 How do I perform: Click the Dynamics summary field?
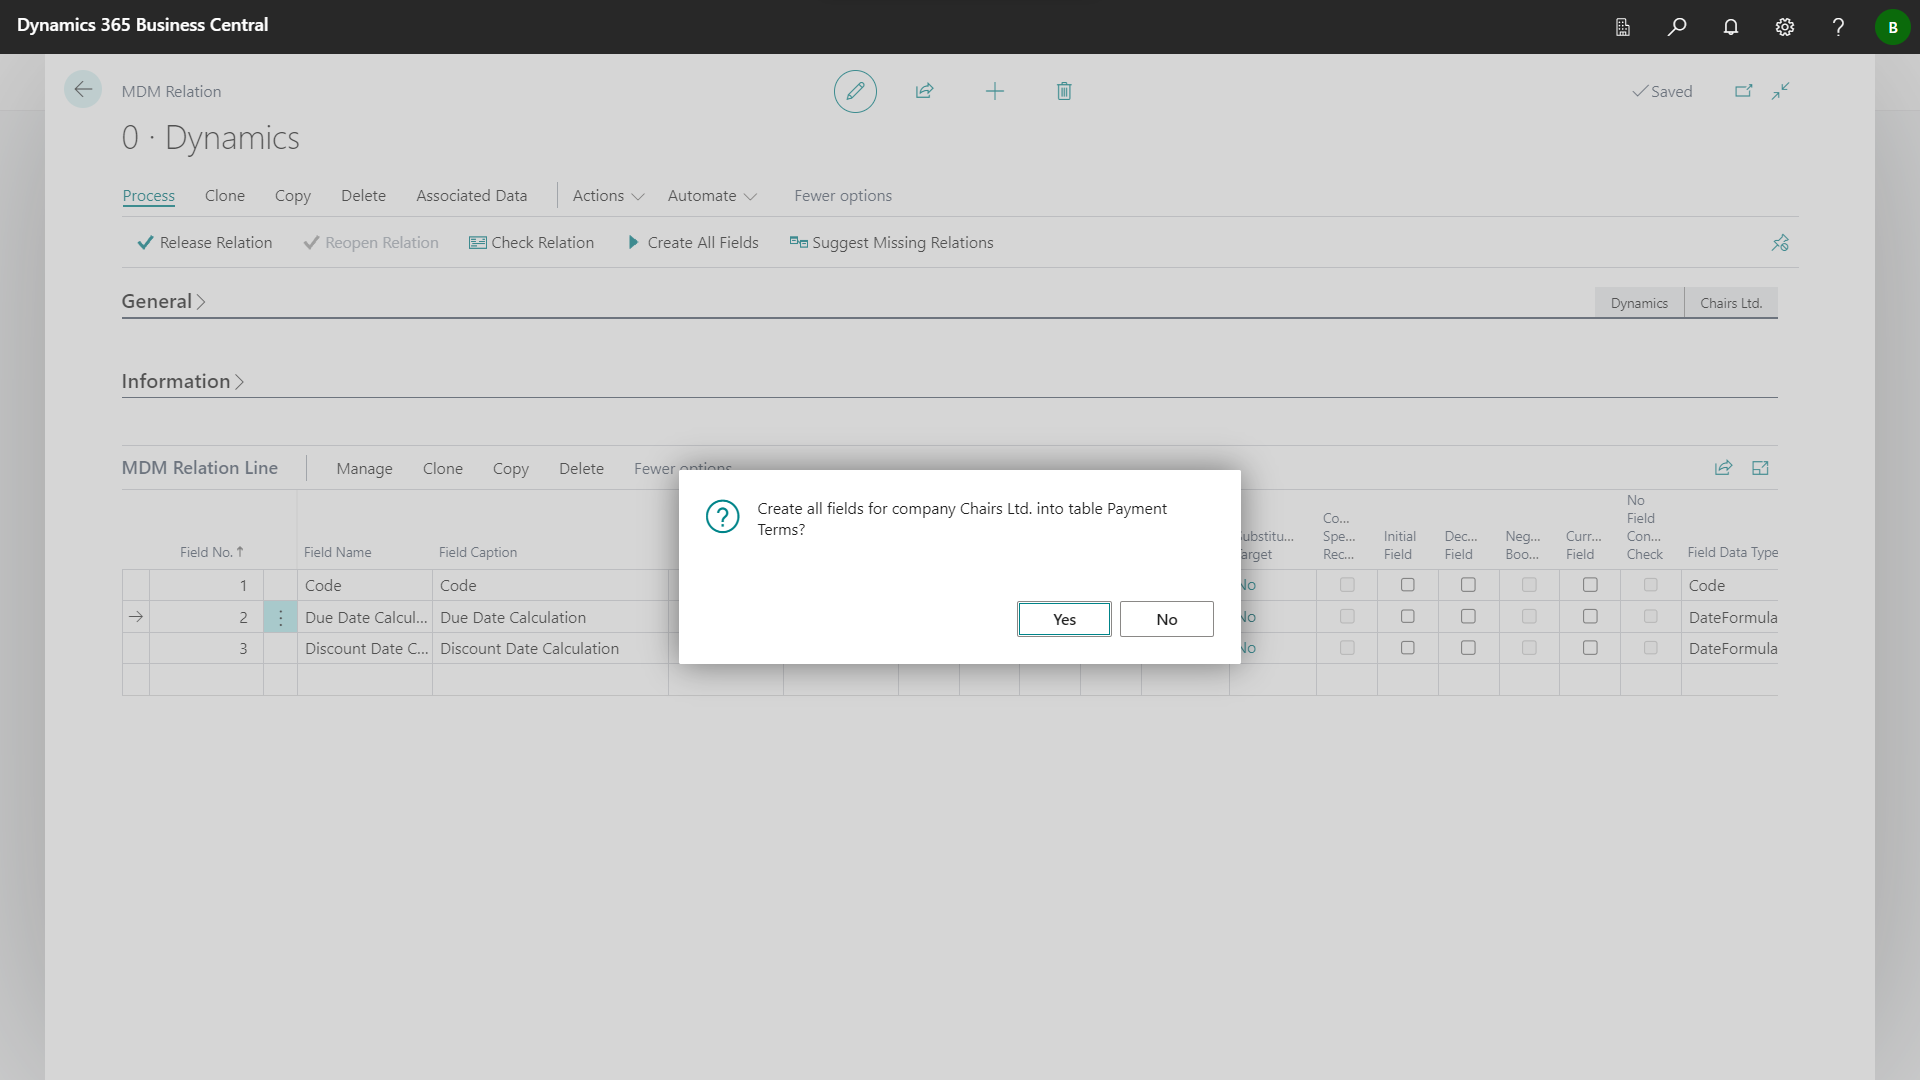coord(1639,303)
